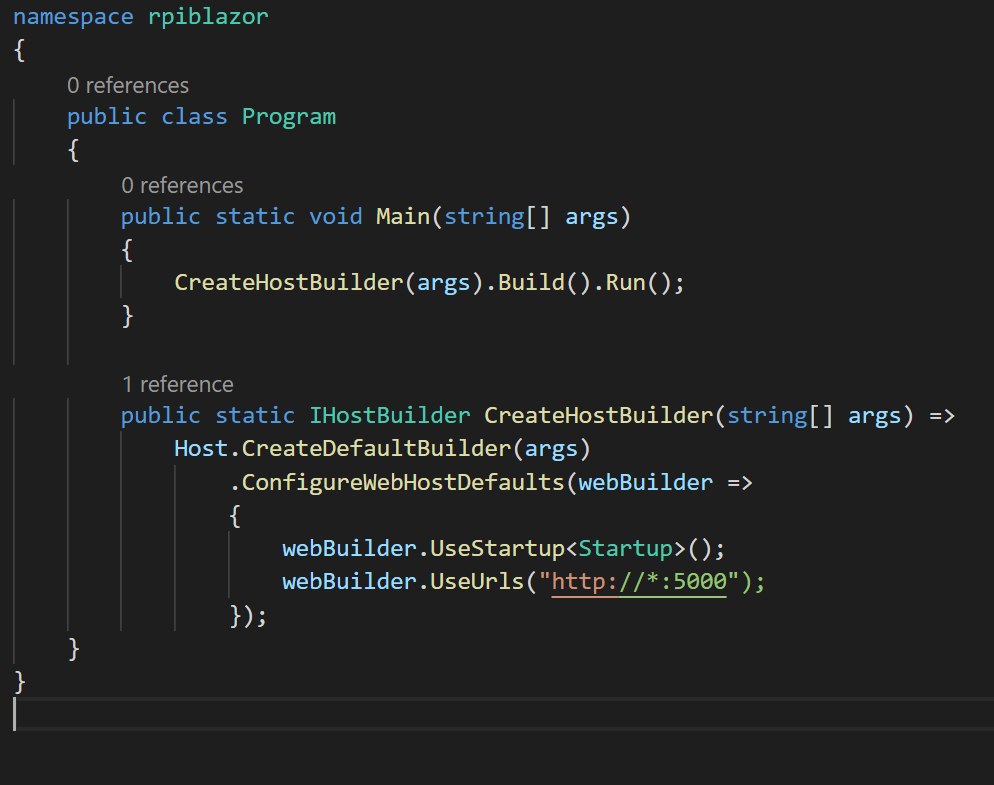Click the 'class' keyword
Image resolution: width=994 pixels, height=785 pixels.
click(x=195, y=117)
